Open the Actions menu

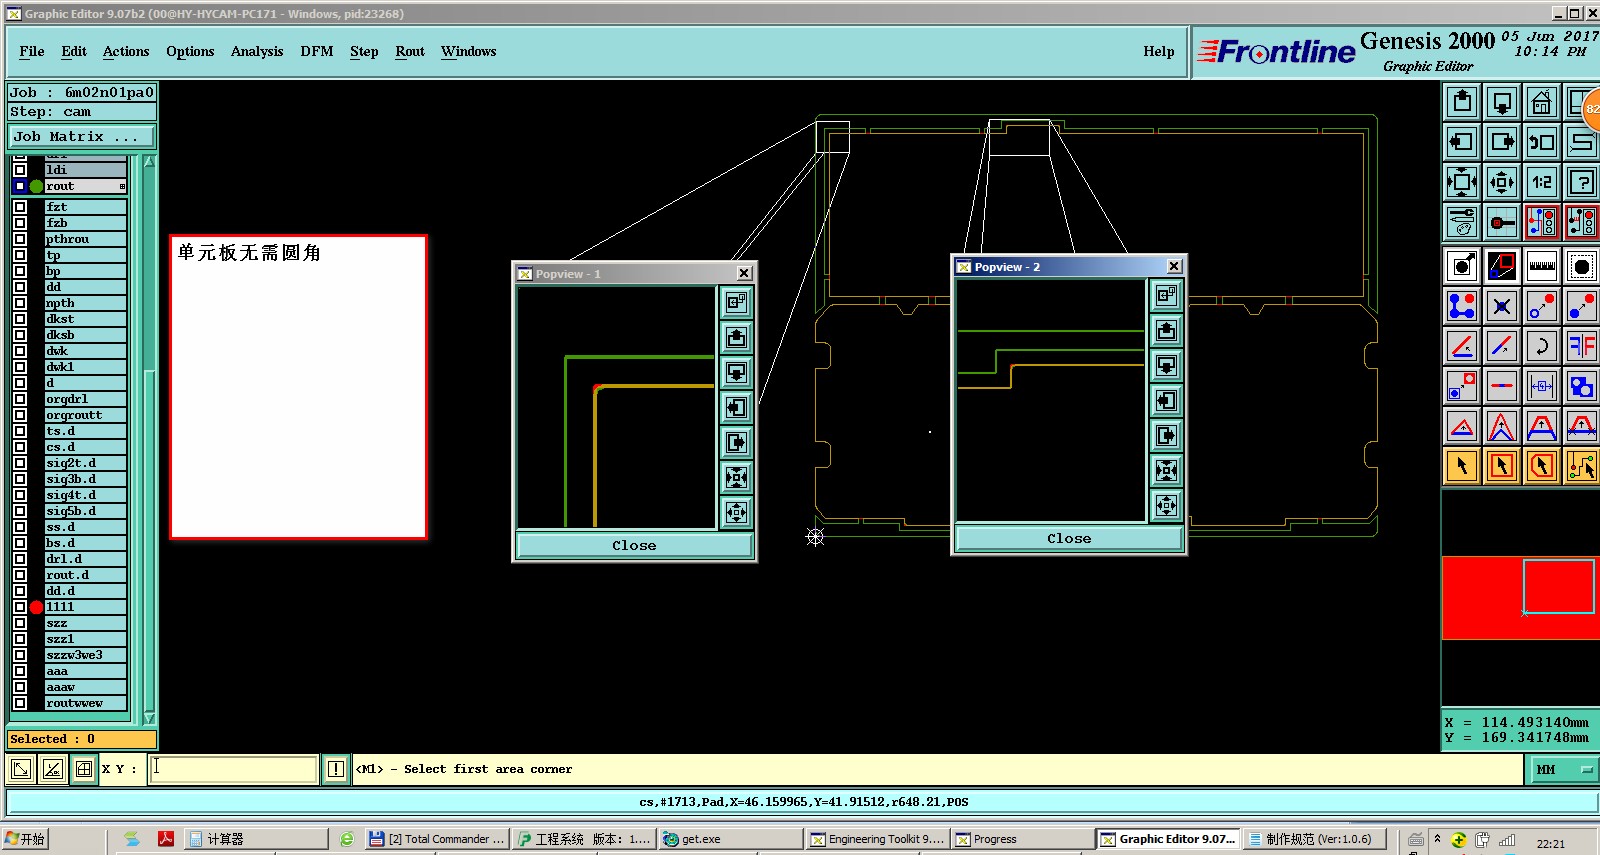click(126, 51)
